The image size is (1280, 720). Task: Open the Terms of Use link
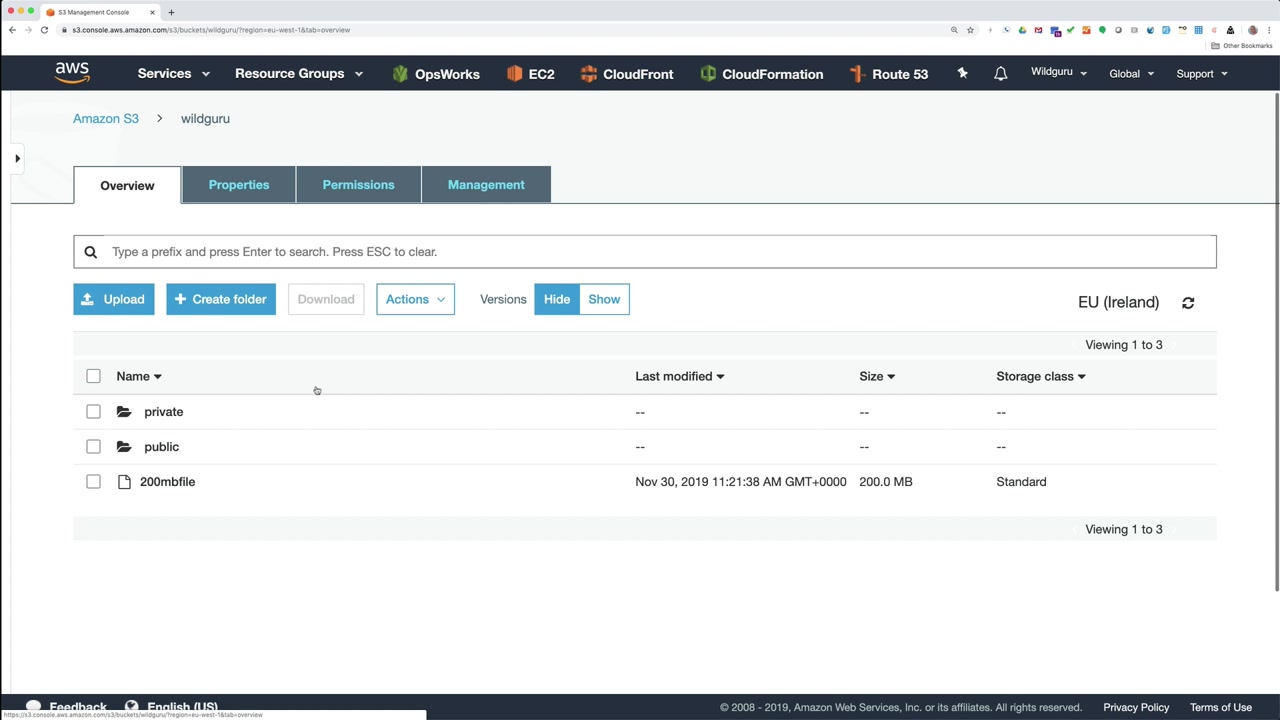(x=1221, y=707)
